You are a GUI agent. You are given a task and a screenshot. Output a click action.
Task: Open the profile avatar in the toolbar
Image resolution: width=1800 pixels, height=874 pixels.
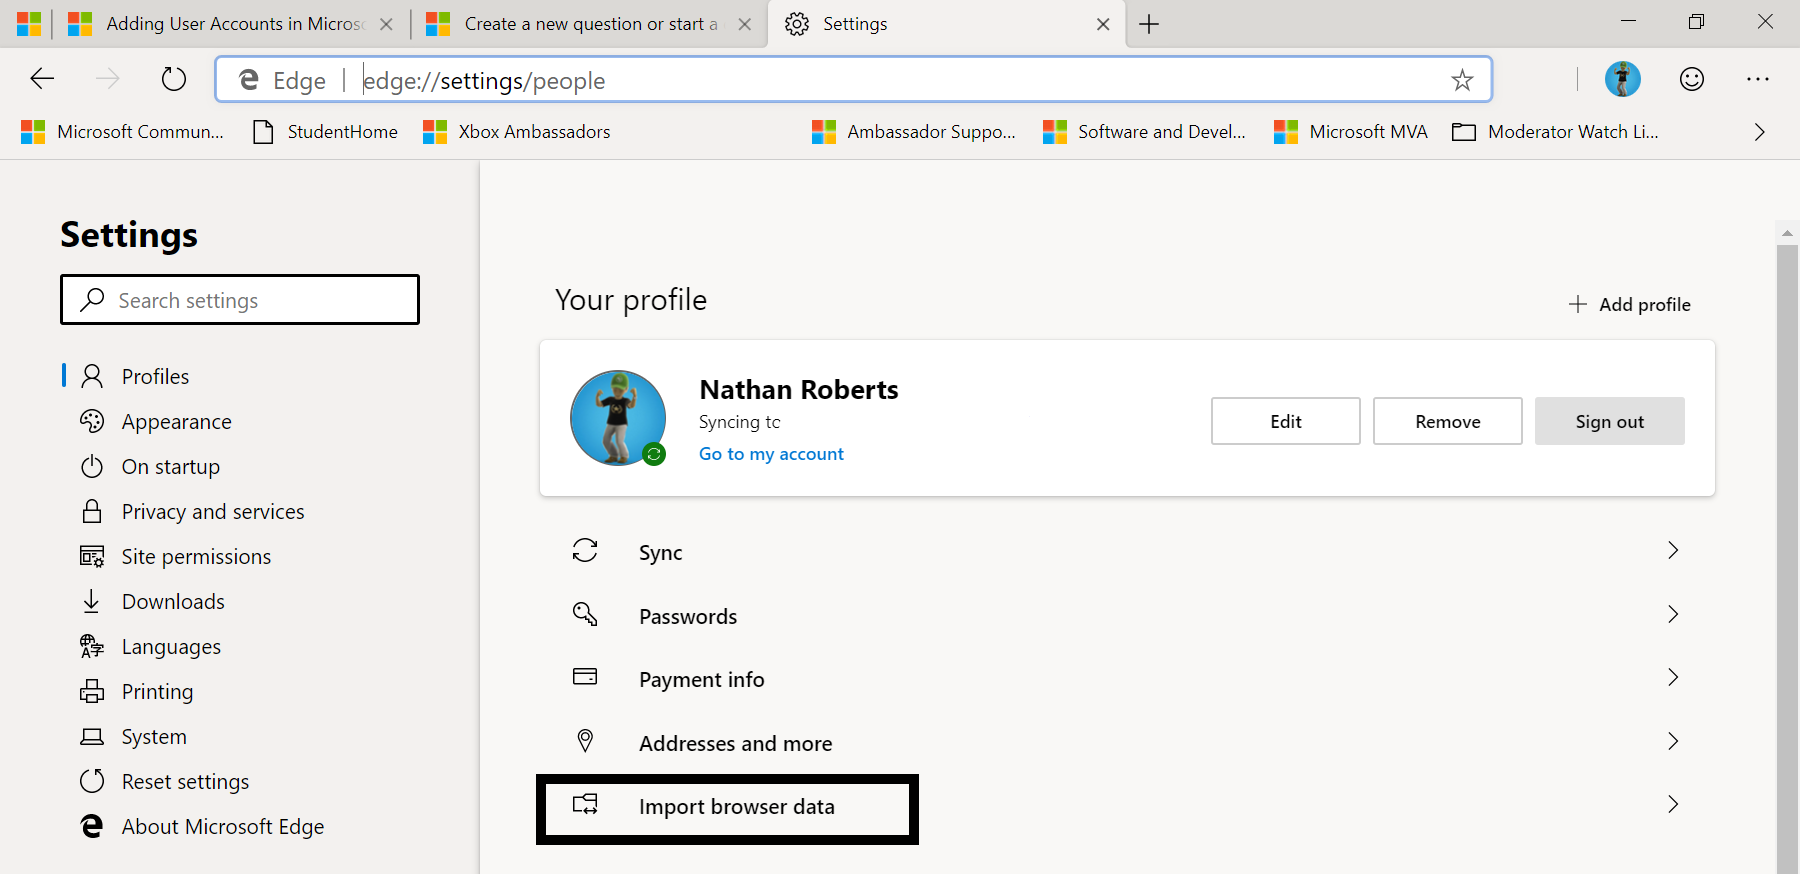click(x=1623, y=79)
